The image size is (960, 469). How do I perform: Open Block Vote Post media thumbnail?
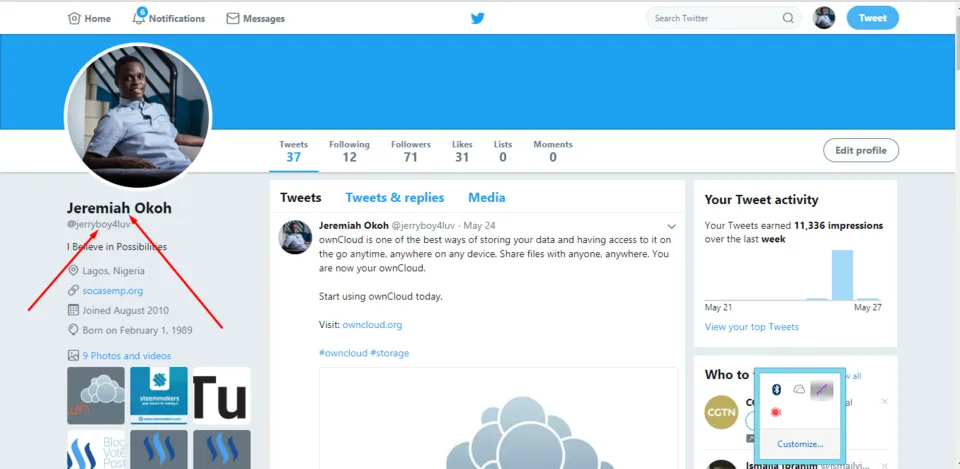(x=96, y=449)
